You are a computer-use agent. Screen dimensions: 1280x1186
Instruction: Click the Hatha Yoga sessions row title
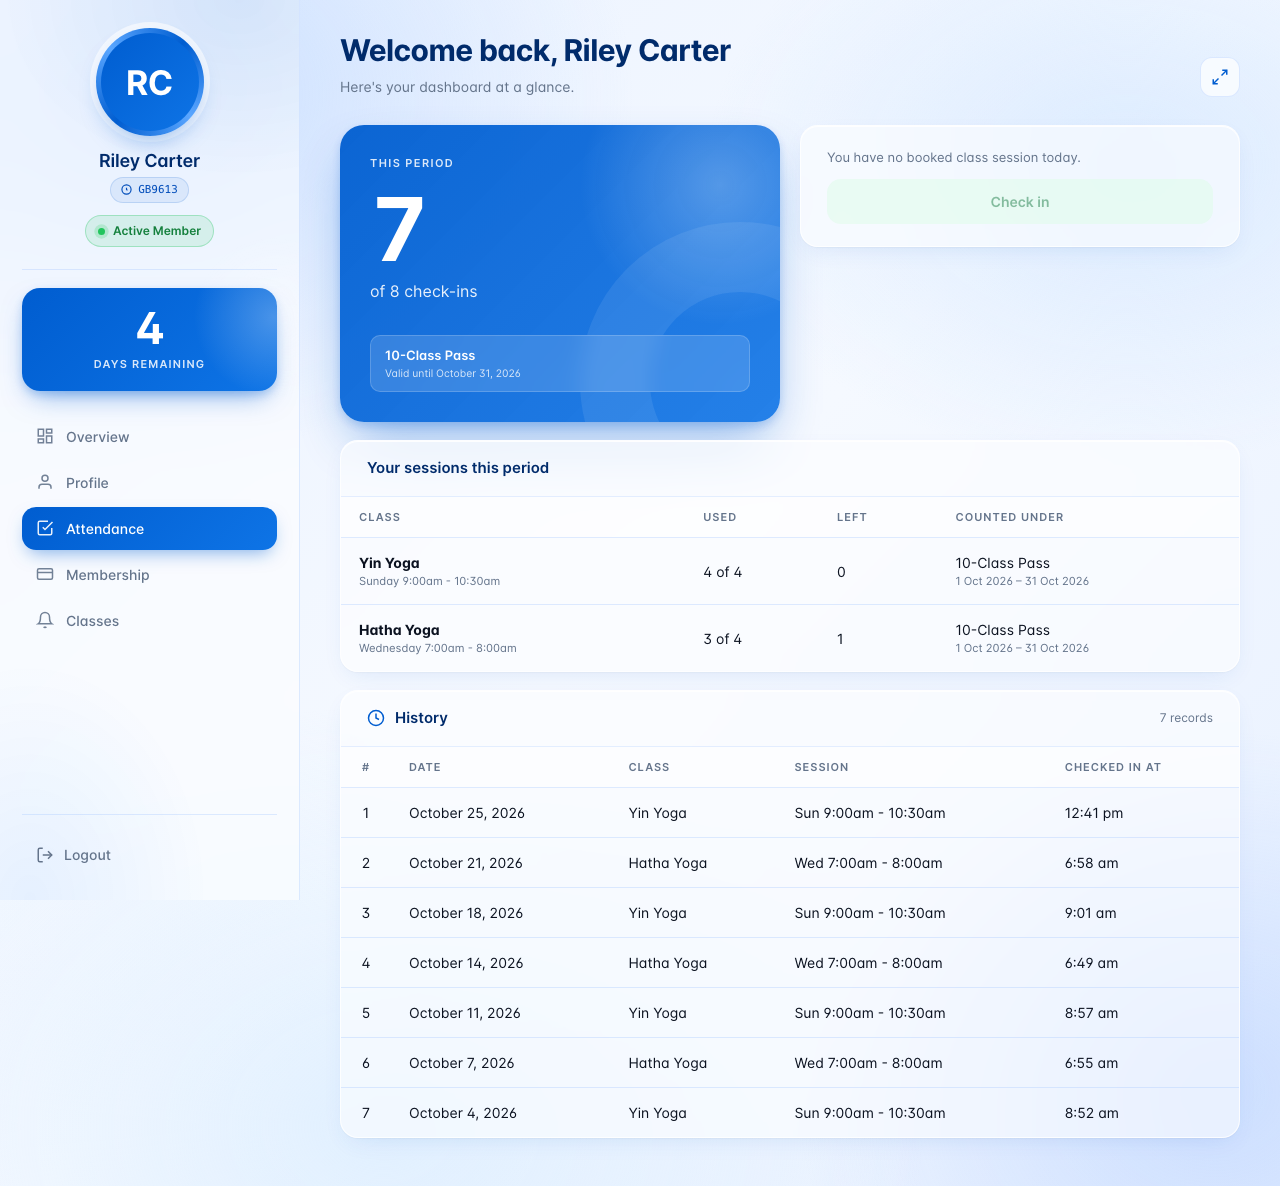coord(399,630)
